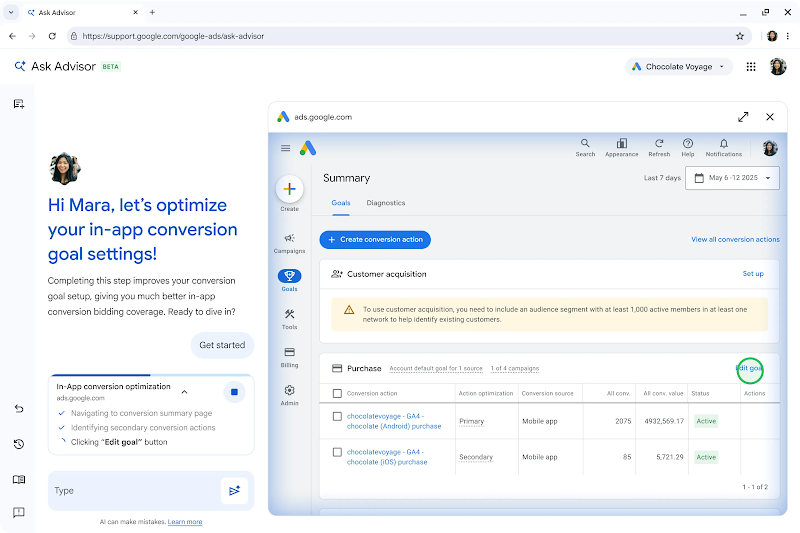Image resolution: width=800 pixels, height=533 pixels.
Task: Click the Google Ads logo in preview
Action: pos(308,148)
